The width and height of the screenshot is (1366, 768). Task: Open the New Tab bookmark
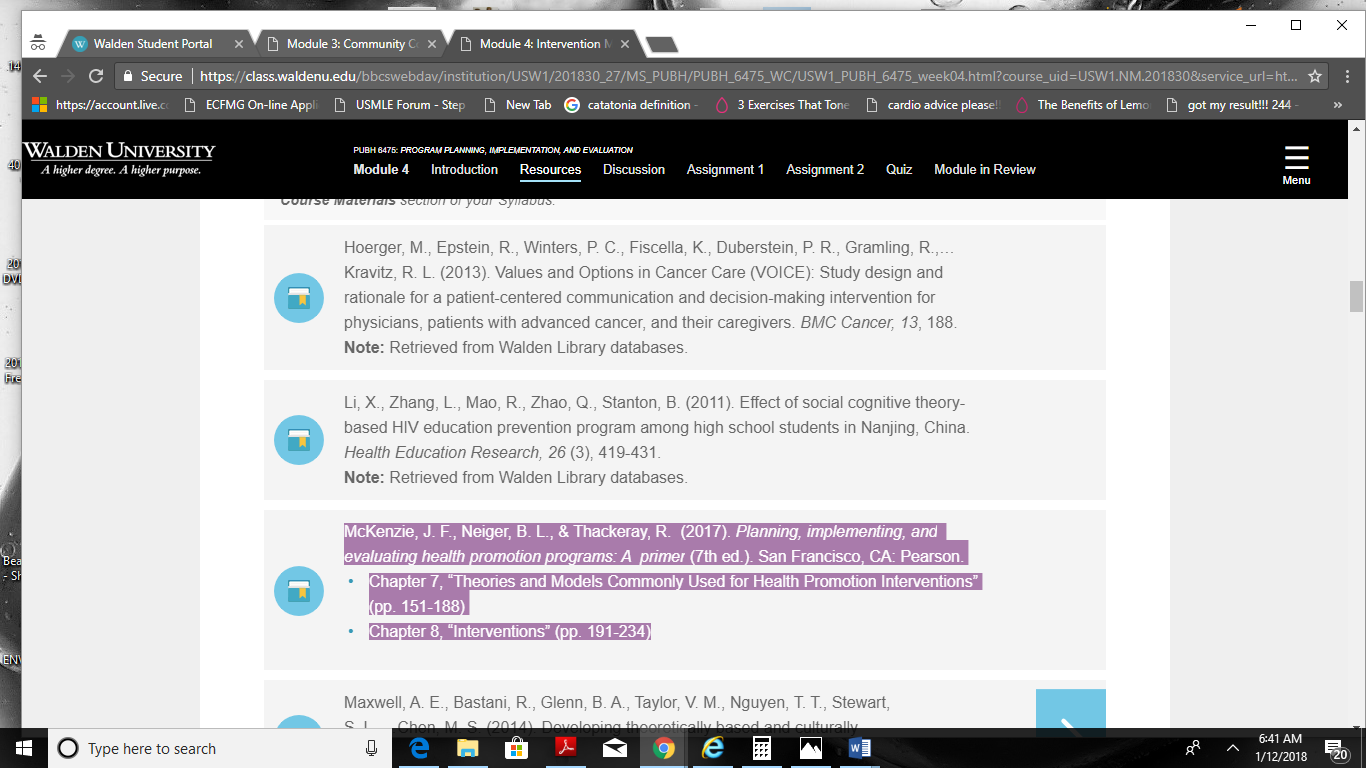pos(518,104)
